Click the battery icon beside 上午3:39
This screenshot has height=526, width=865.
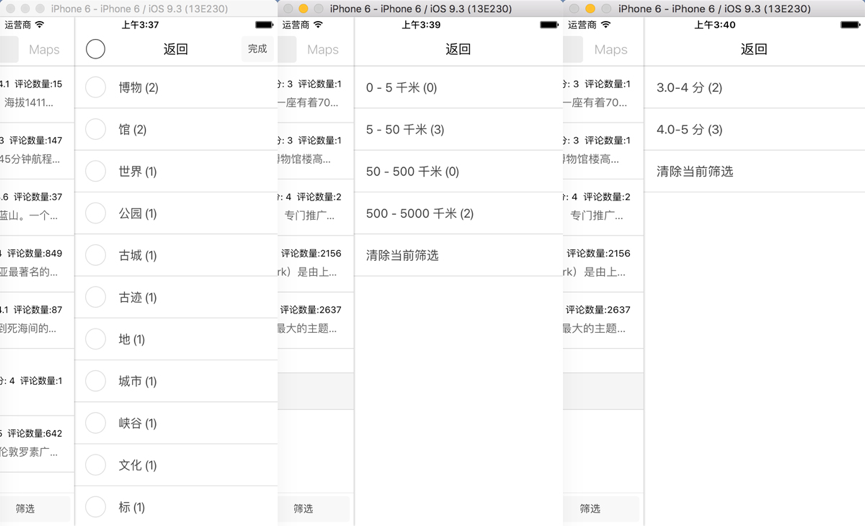click(x=549, y=25)
